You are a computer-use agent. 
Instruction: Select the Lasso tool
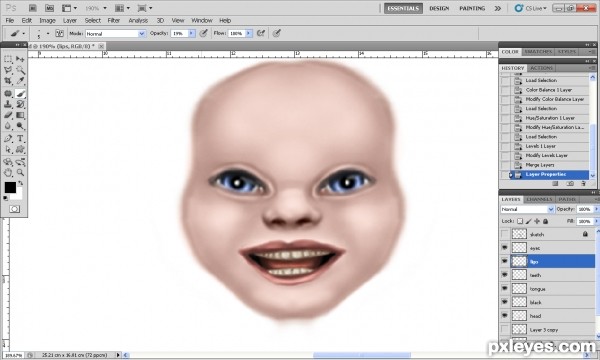coord(8,70)
